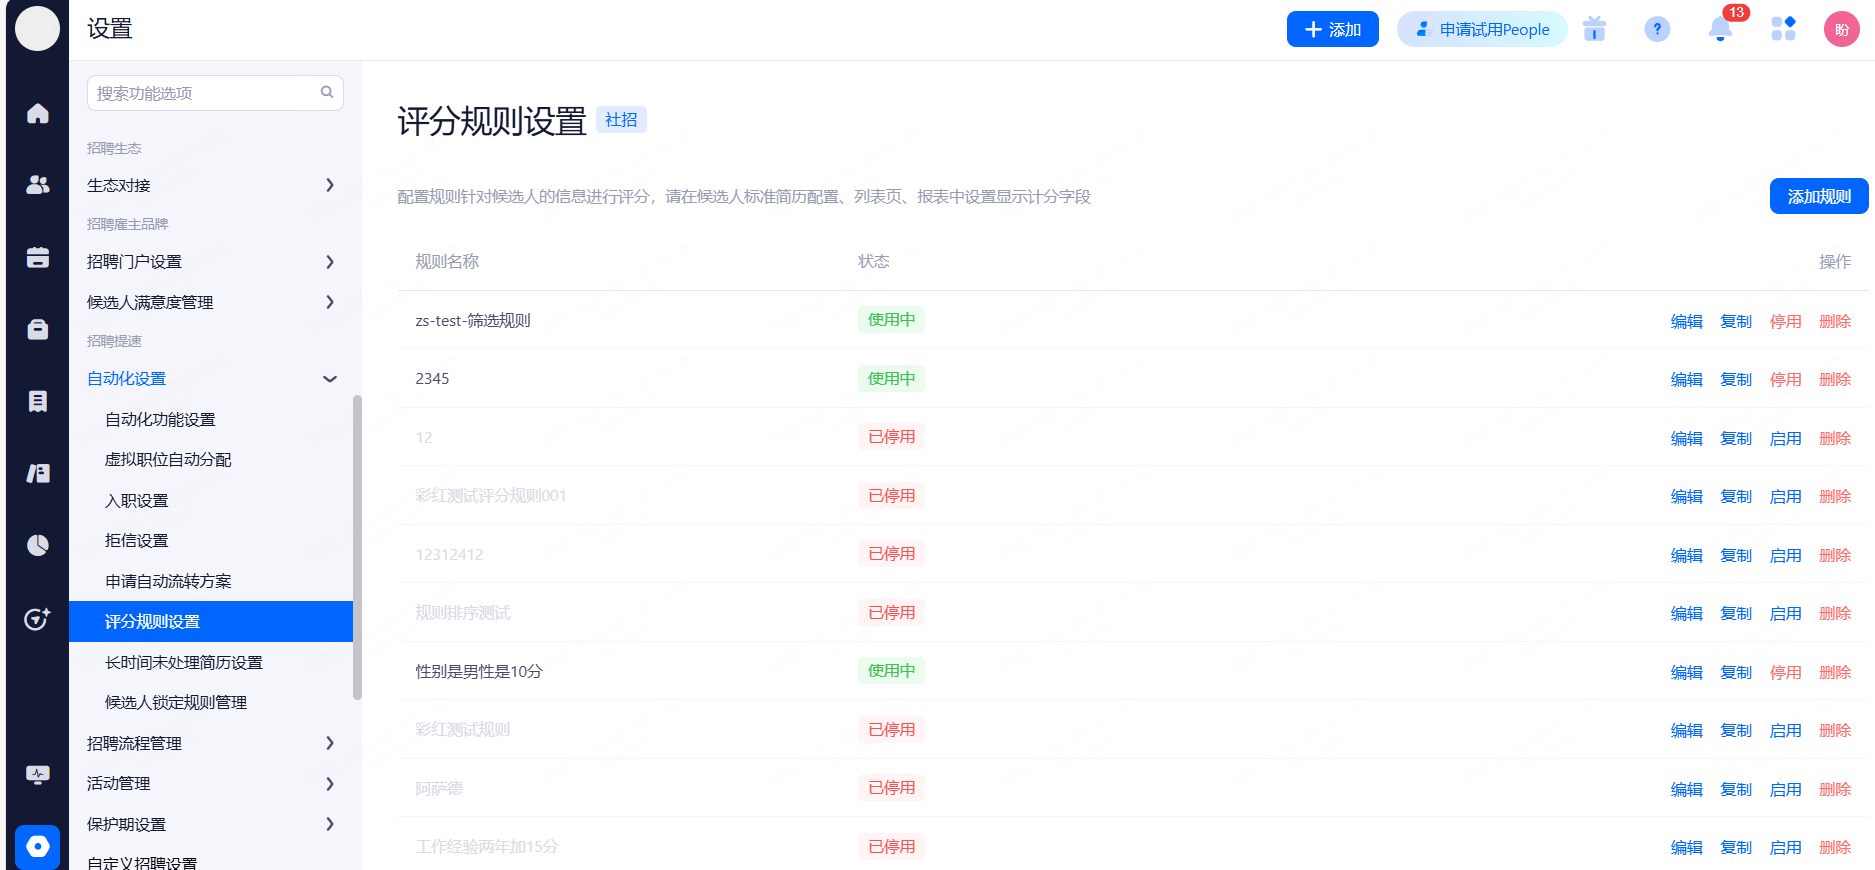This screenshot has width=1875, height=870.
Task: Click the 搜索功能选项 search field
Action: pyautogui.click(x=205, y=93)
